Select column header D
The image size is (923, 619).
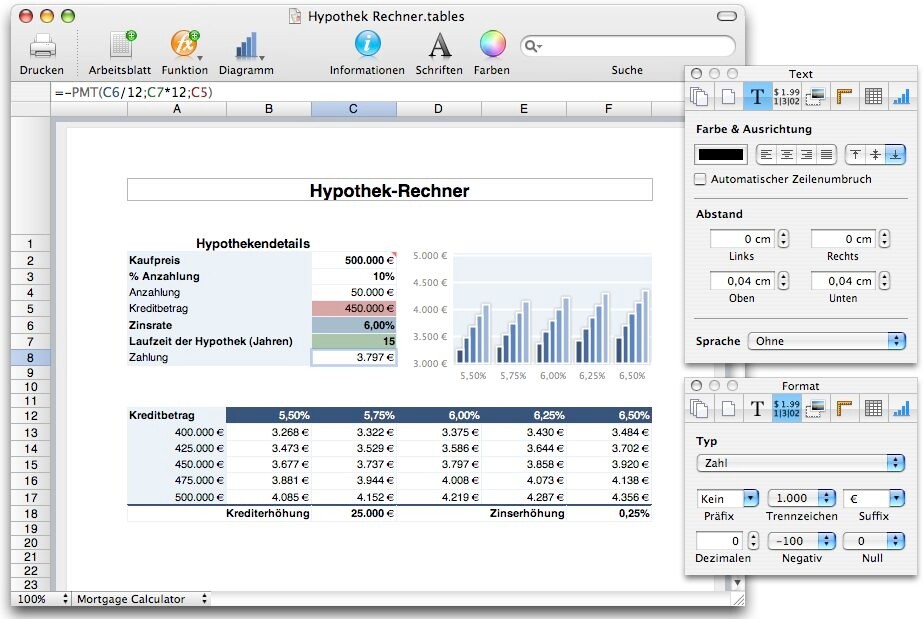click(x=438, y=109)
